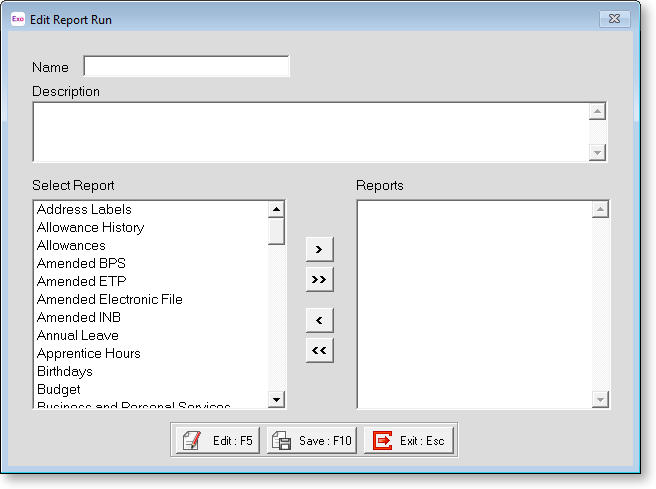This screenshot has height=489, width=656.
Task: Choose Amended BPS from Select Report list
Action: click(x=81, y=264)
